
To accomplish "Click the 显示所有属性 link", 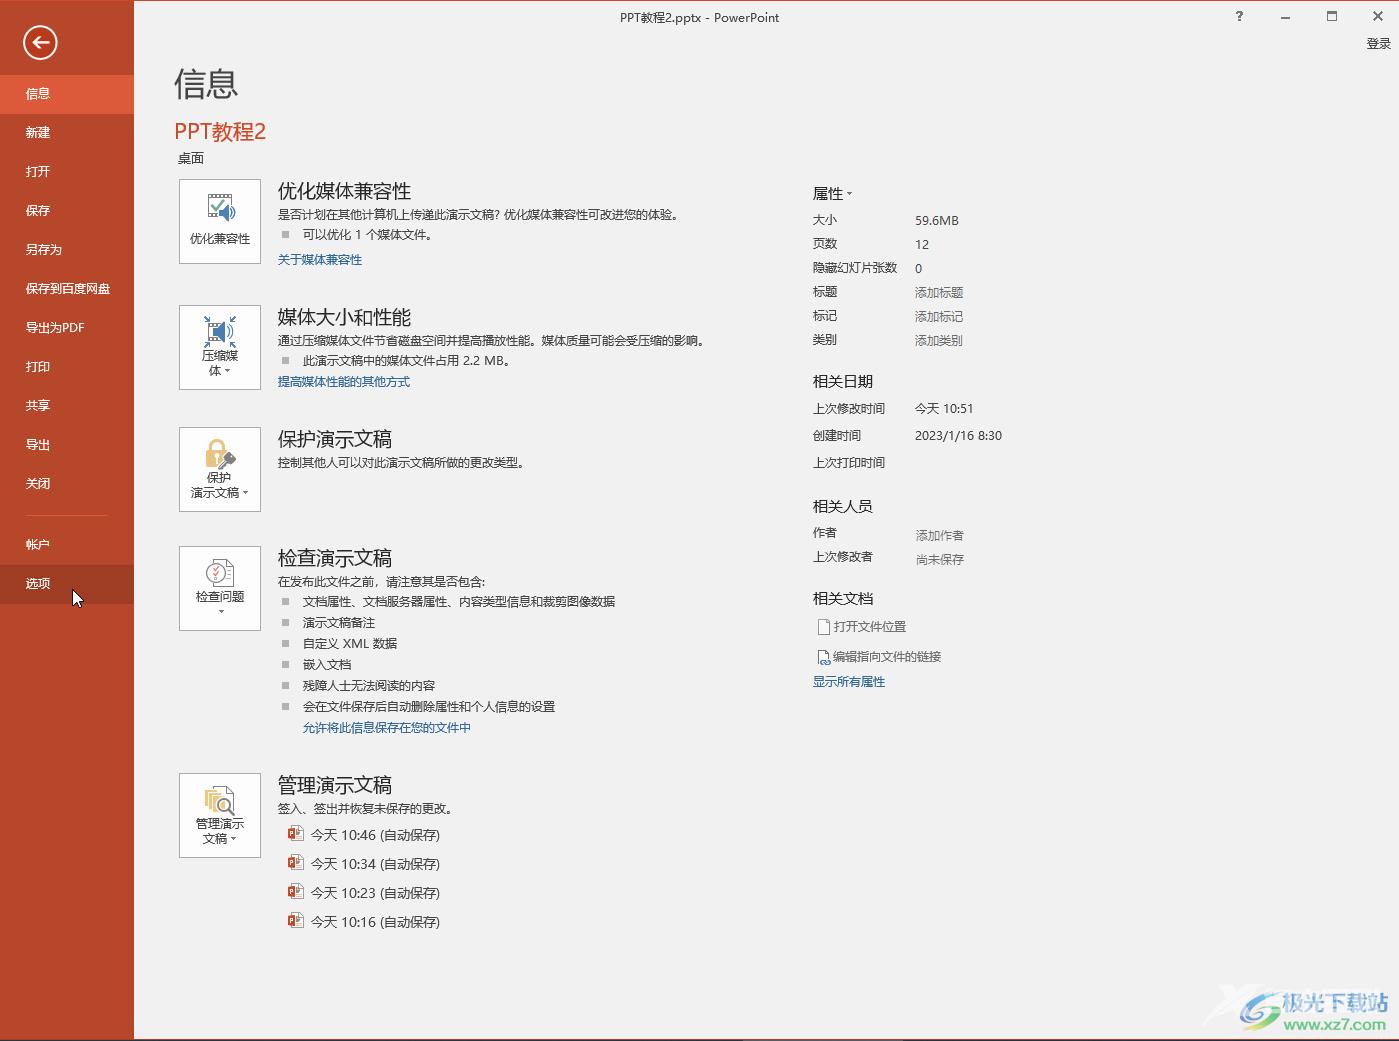I will [x=849, y=682].
